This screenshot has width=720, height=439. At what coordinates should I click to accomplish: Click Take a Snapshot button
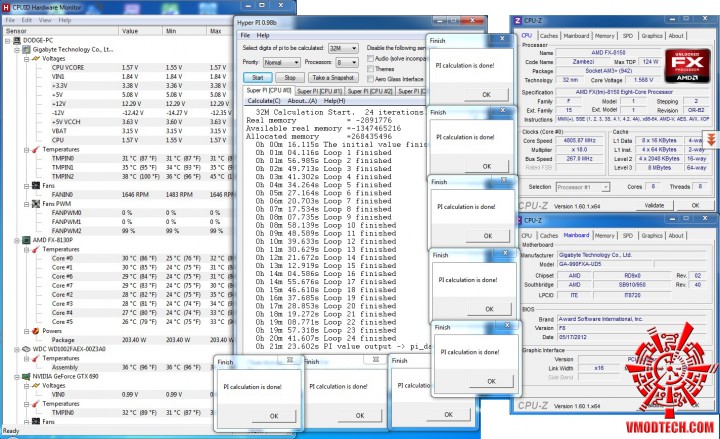click(x=333, y=78)
